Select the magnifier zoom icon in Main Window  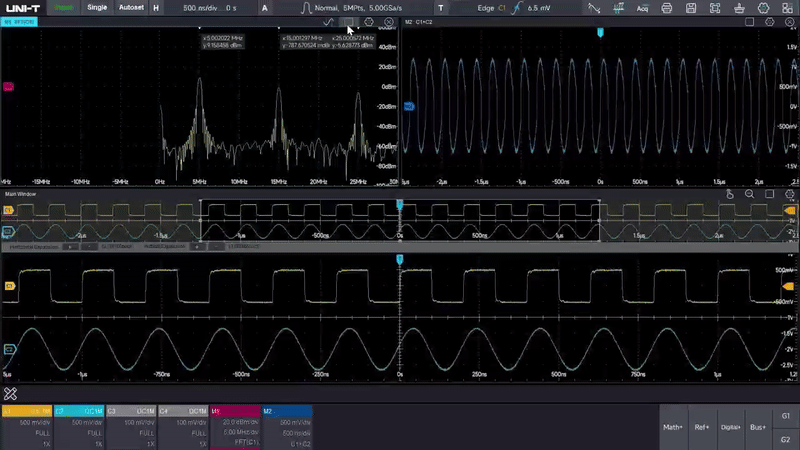[750, 193]
